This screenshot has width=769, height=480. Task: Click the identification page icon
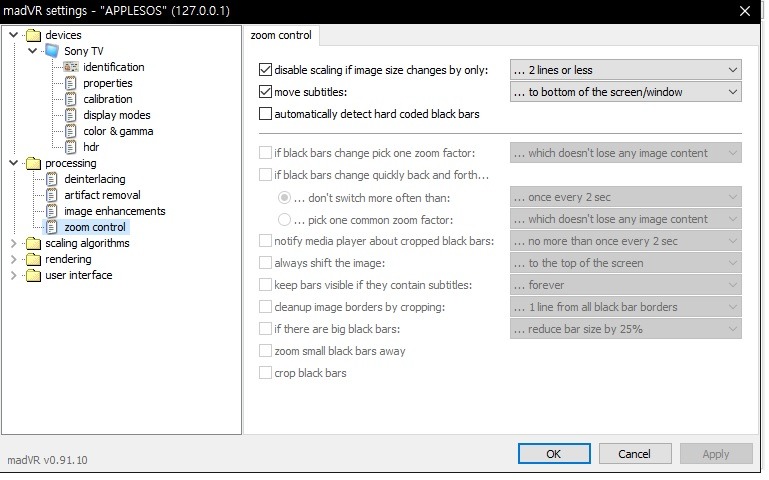[x=70, y=67]
